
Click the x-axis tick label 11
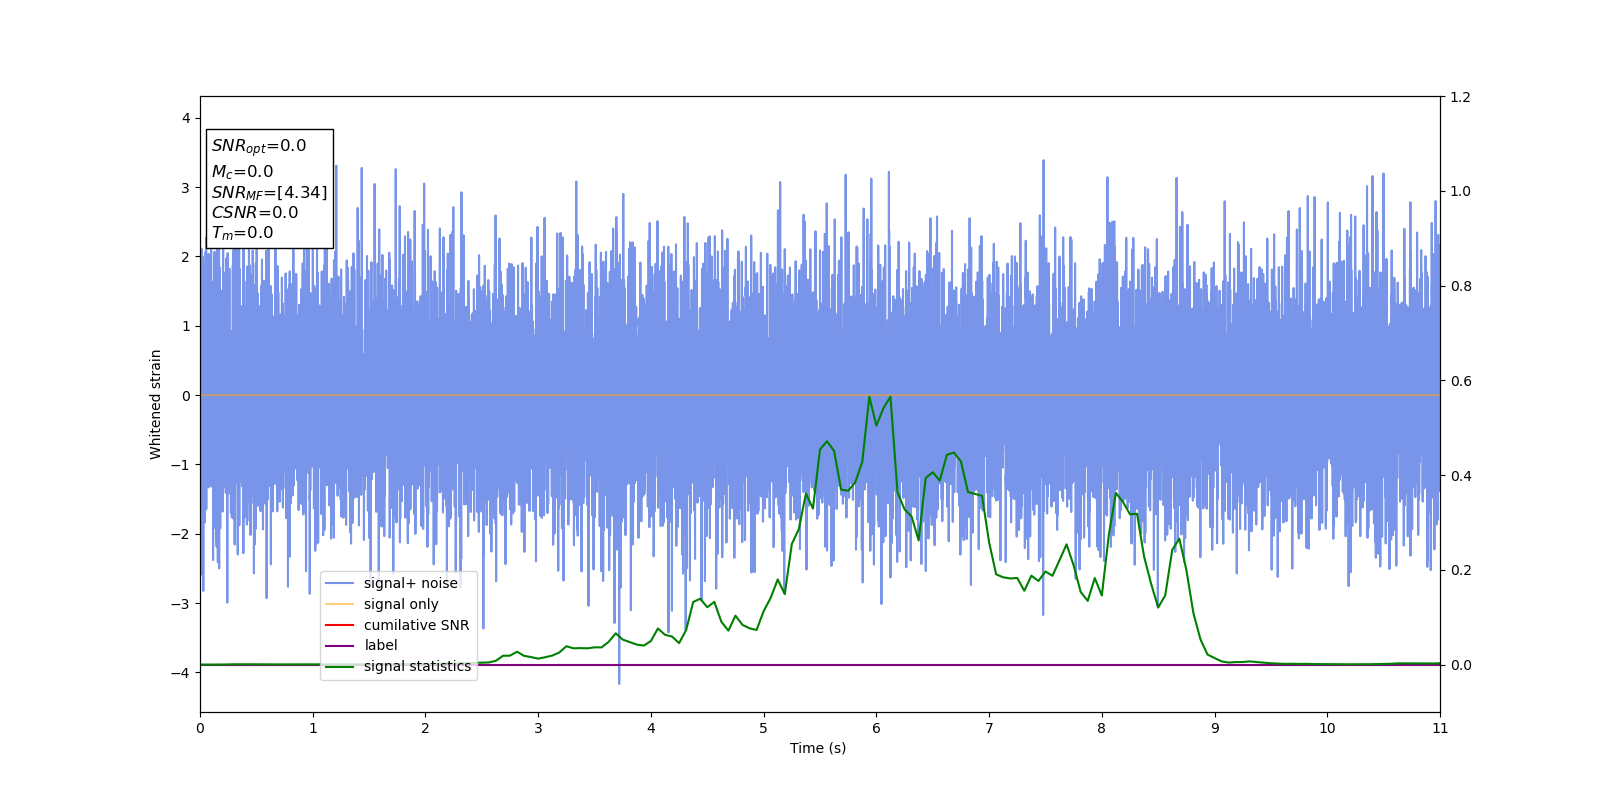(x=1440, y=728)
